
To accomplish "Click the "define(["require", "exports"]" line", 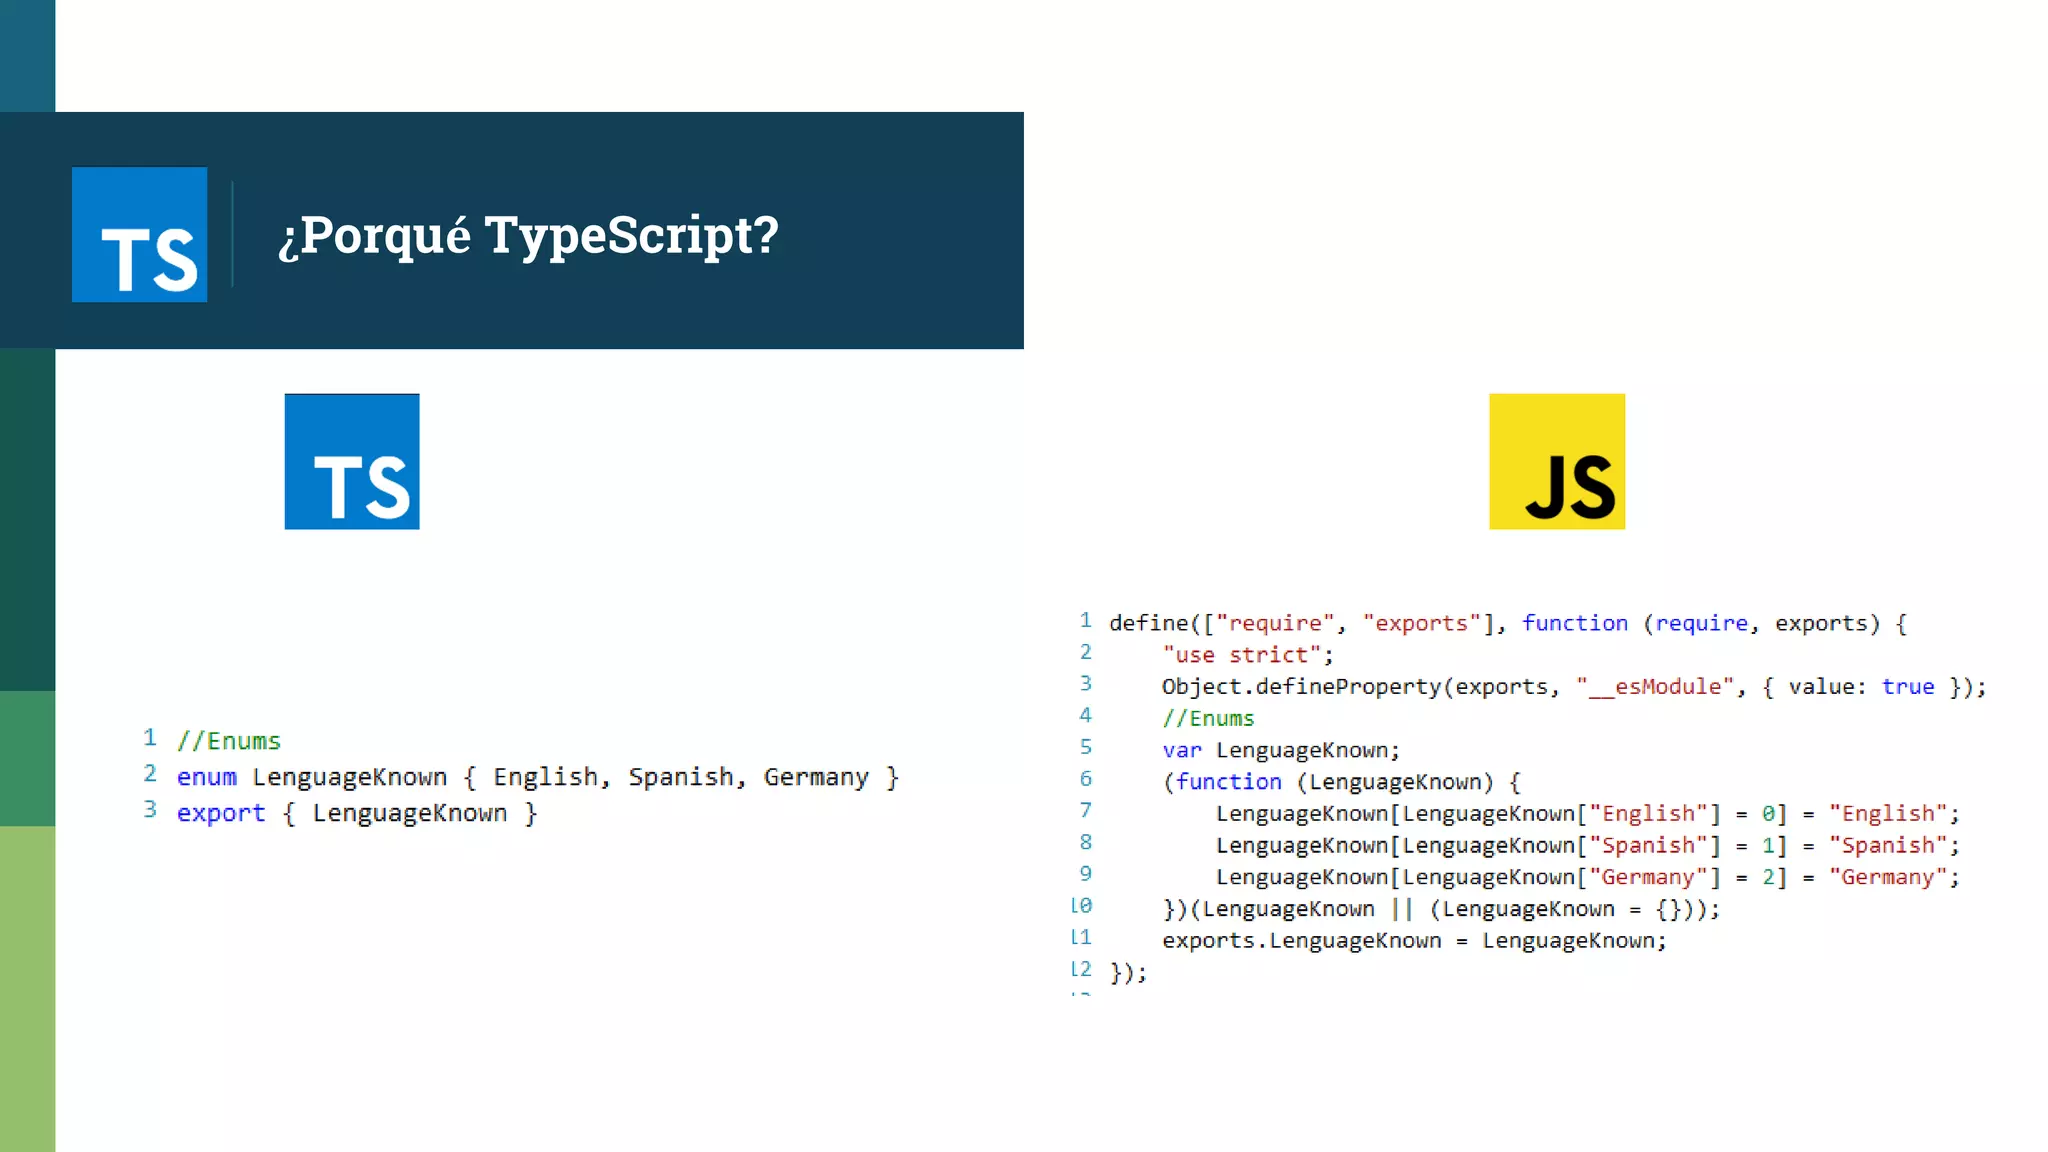I will 1508,623.
